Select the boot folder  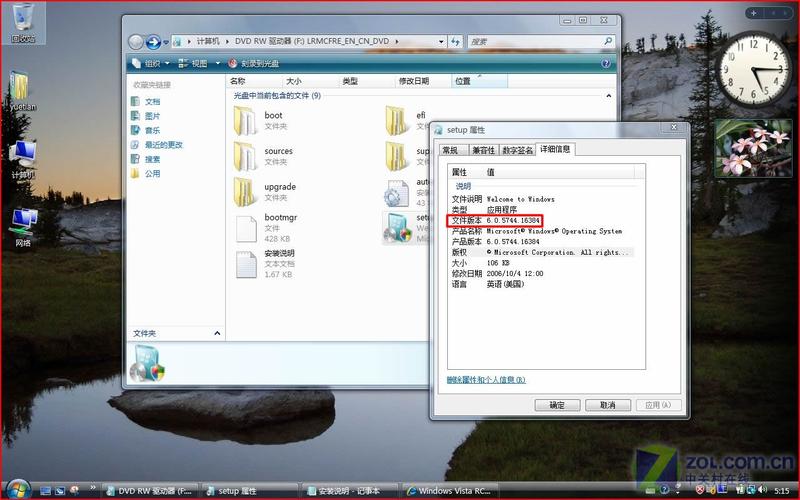260,120
